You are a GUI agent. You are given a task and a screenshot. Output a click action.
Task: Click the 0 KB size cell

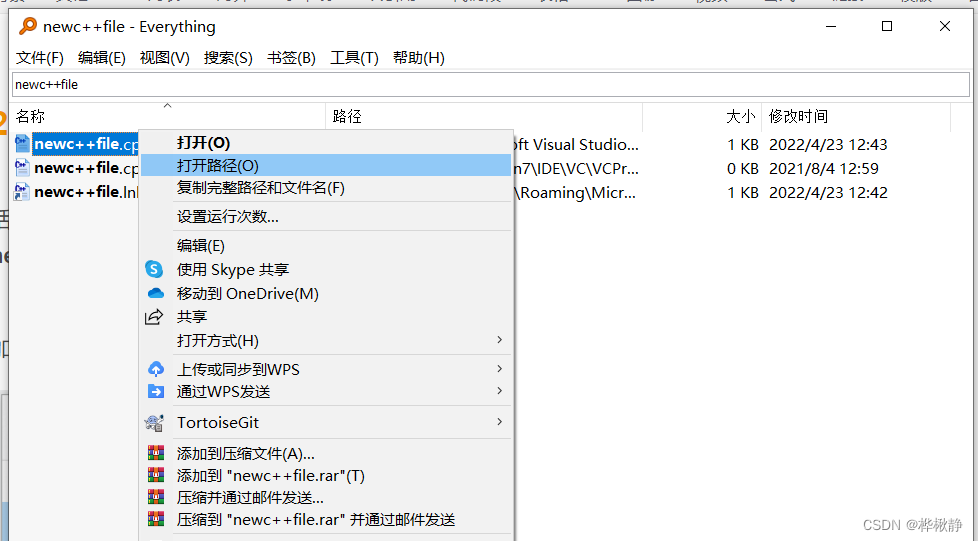pyautogui.click(x=742, y=168)
